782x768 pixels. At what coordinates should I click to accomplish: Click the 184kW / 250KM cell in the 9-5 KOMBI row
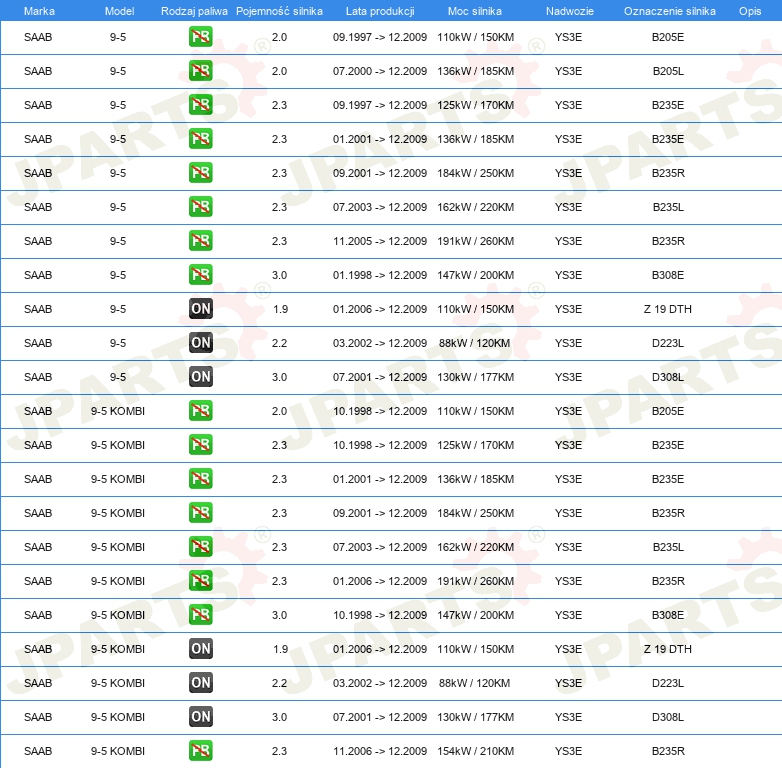click(475, 513)
